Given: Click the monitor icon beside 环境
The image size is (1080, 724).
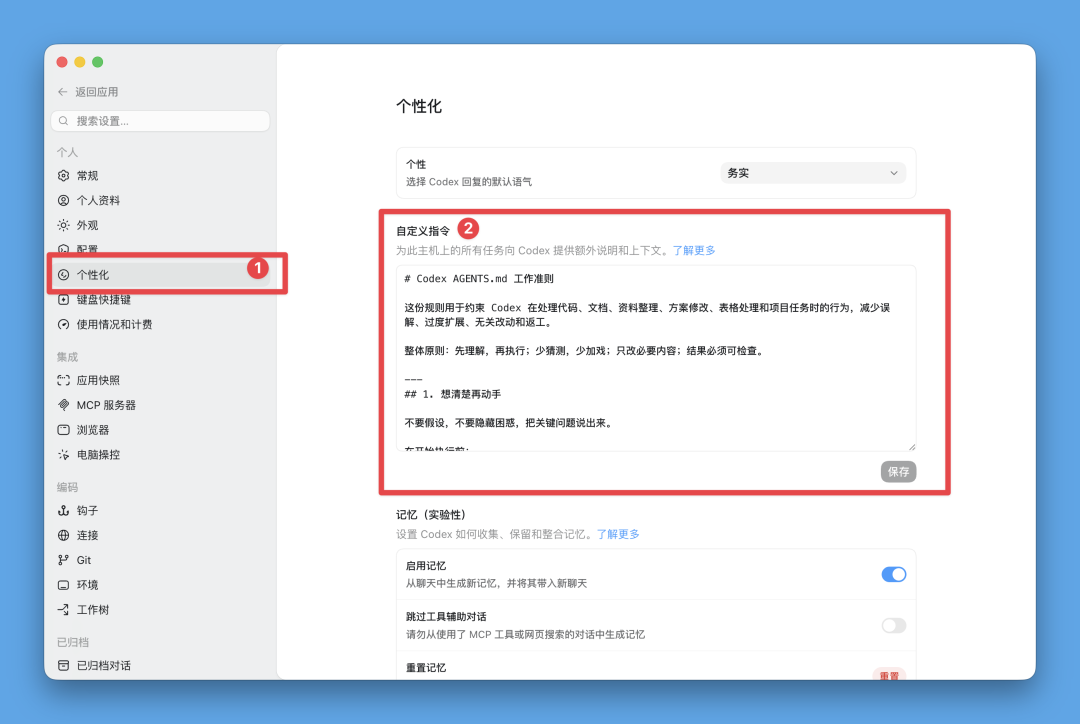Looking at the screenshot, I should click(63, 585).
